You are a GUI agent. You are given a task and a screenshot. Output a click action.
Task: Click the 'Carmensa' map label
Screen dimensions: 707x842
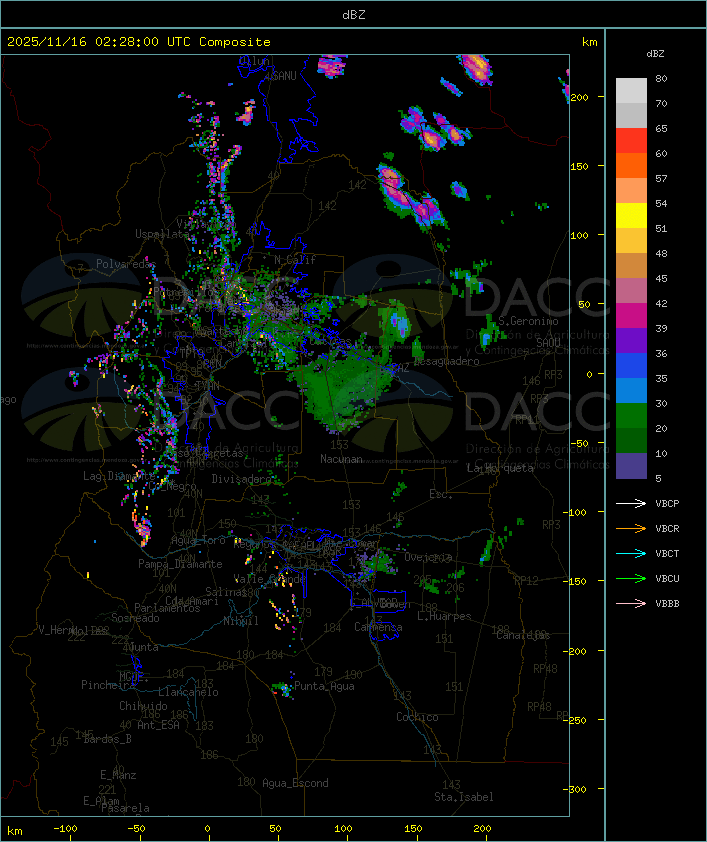click(x=378, y=627)
